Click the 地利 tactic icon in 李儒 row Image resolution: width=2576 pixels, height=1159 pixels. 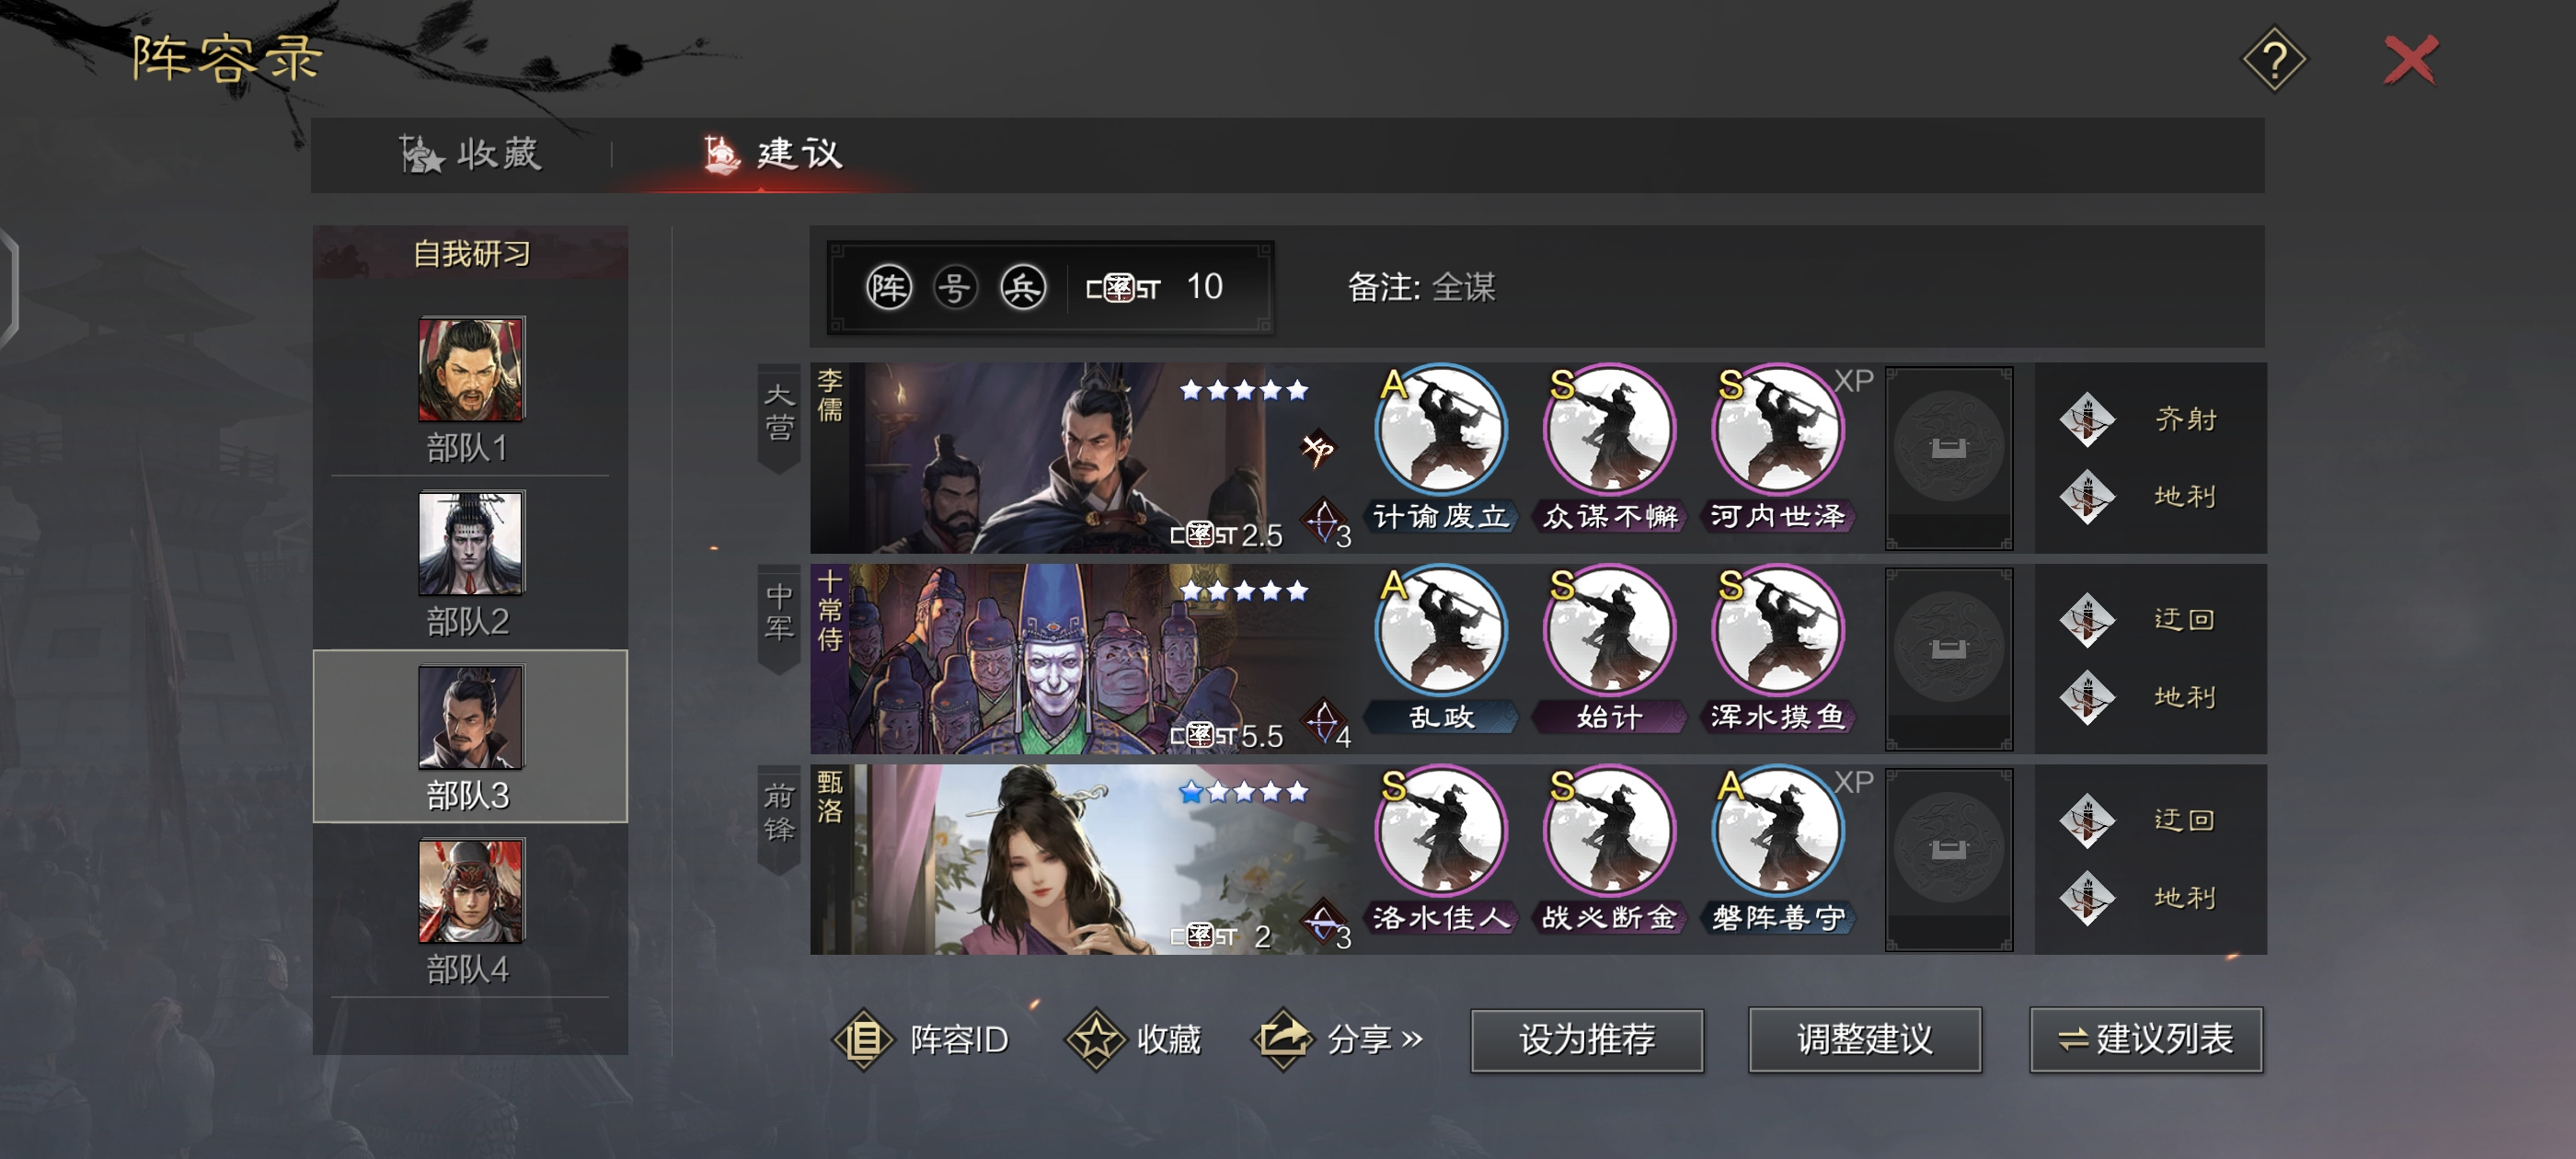point(2087,497)
